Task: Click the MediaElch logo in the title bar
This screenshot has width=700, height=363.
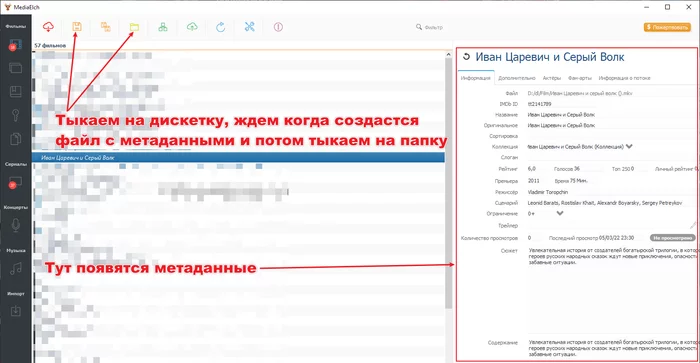Action: 7,7
